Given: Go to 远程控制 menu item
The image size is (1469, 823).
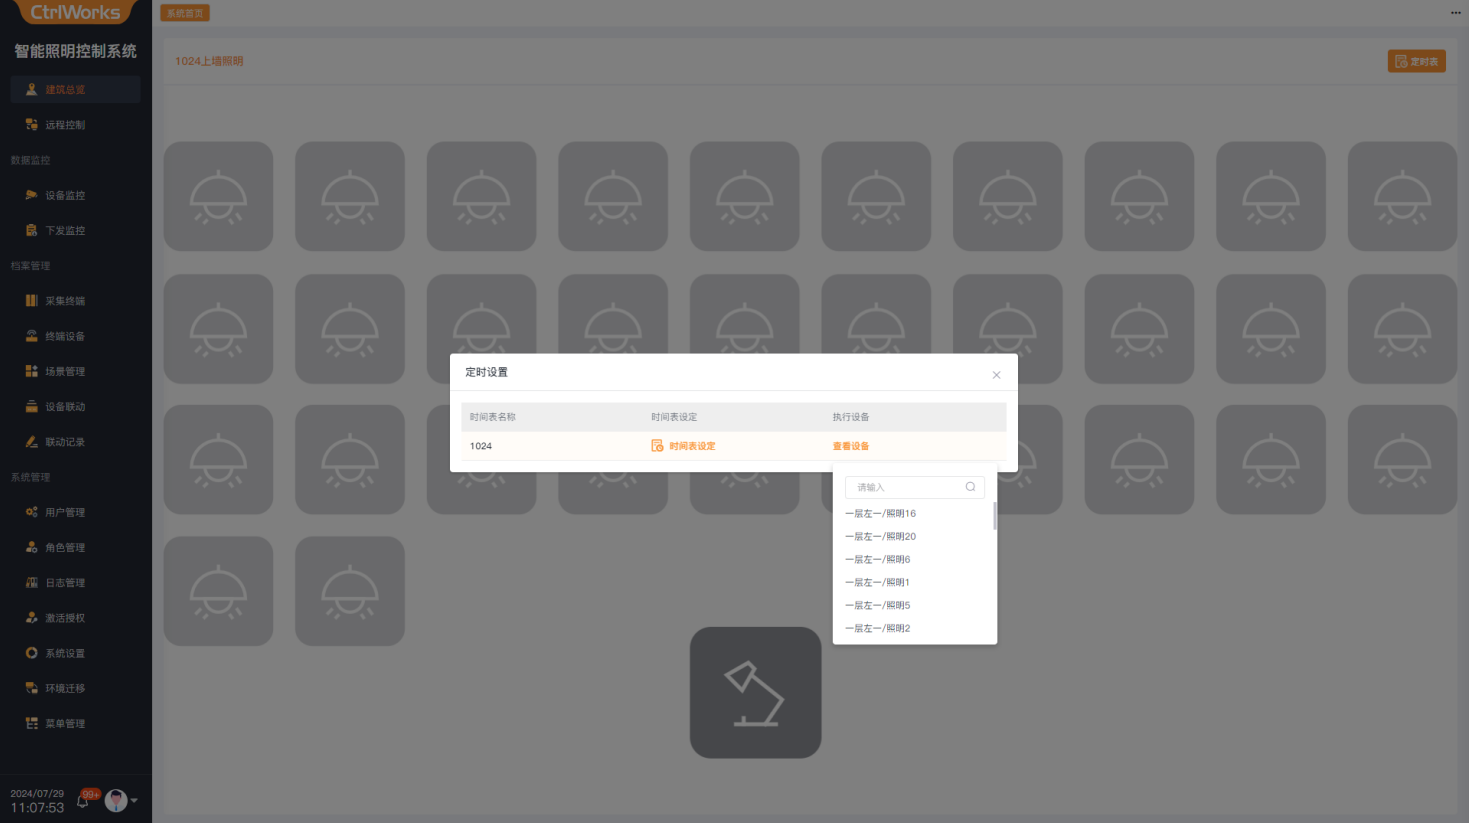Looking at the screenshot, I should (x=65, y=125).
